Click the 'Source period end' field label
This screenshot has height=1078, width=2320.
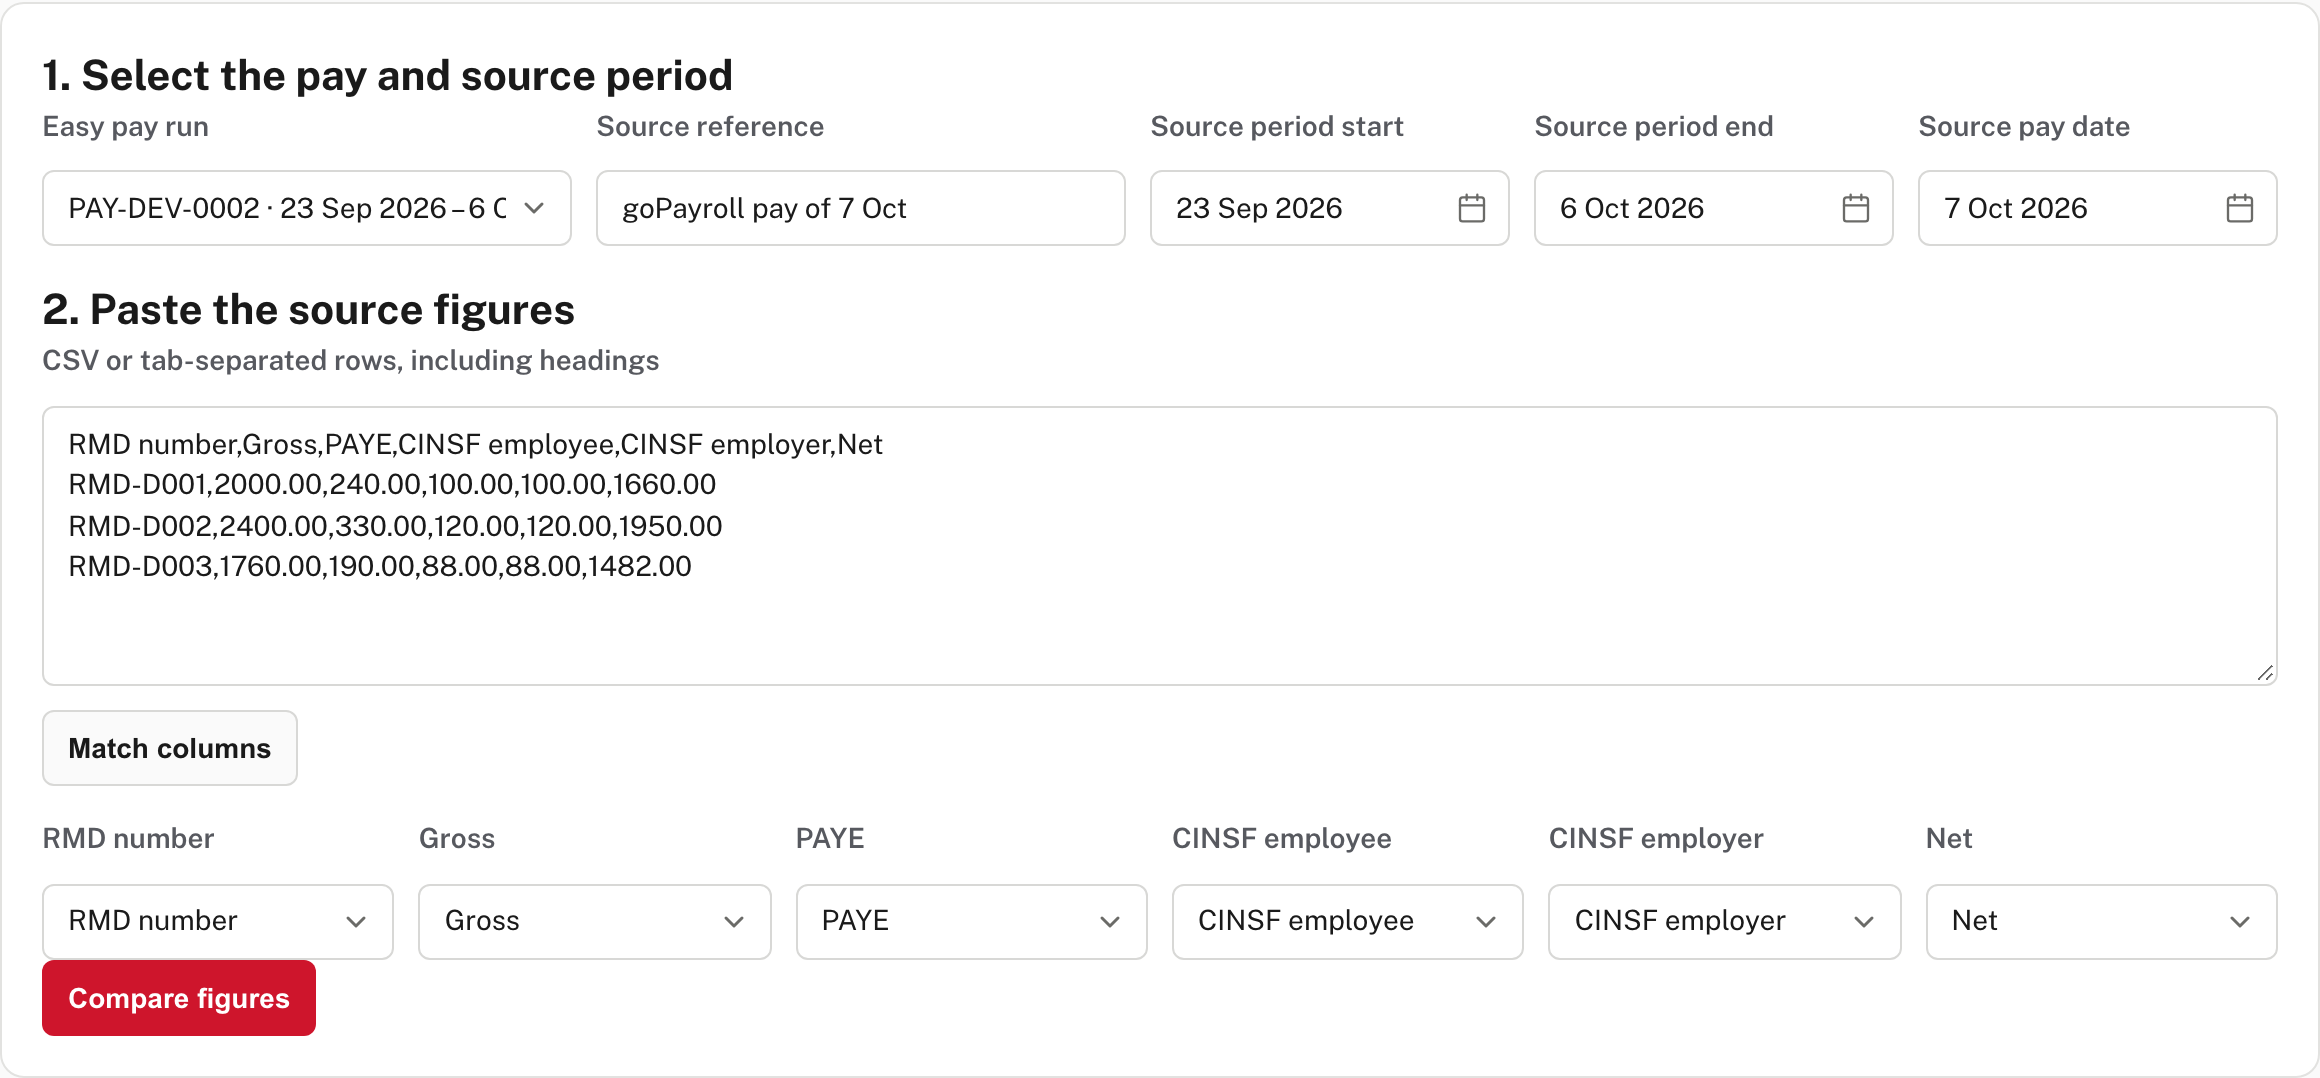(x=1654, y=127)
